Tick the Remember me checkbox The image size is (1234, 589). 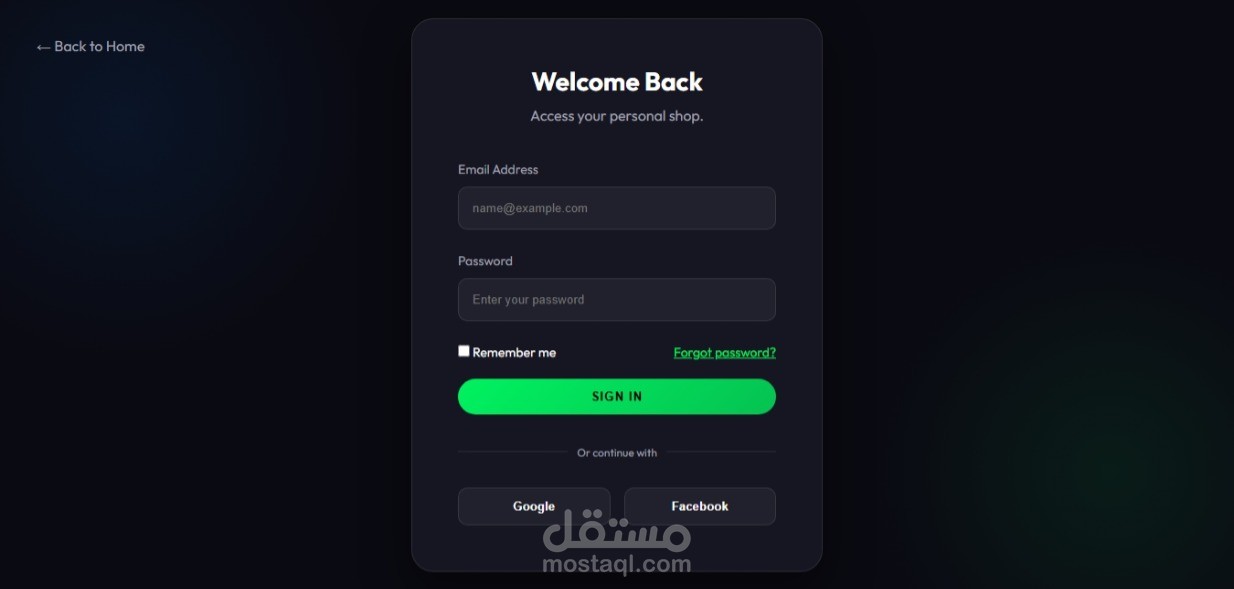464,351
